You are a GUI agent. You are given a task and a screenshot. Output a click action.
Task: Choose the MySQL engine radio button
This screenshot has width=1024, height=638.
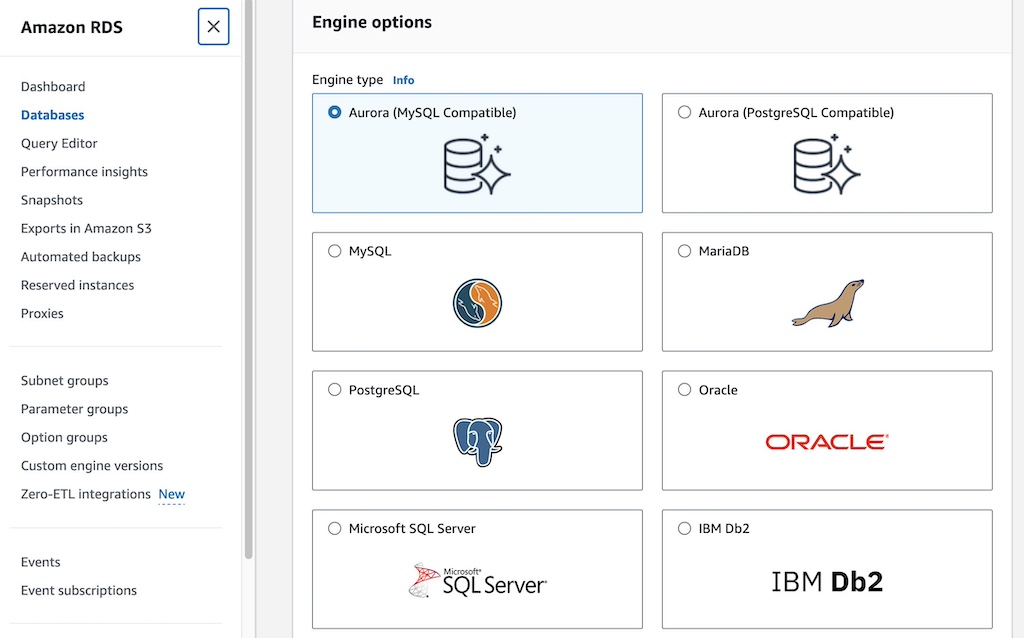[334, 251]
